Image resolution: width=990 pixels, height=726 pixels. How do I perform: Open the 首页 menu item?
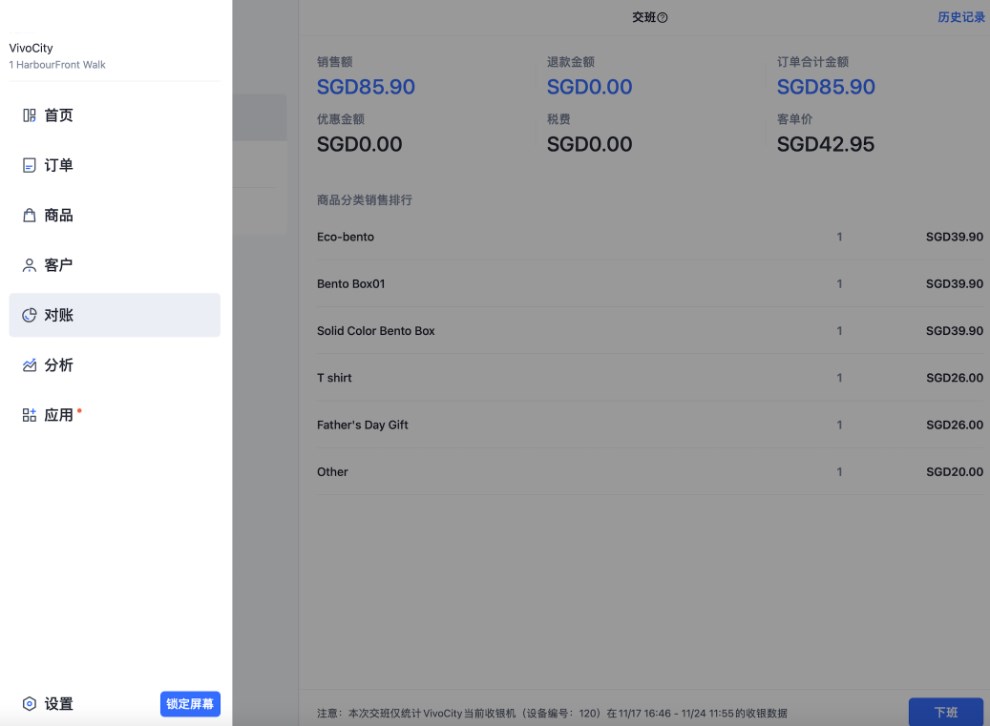59,116
